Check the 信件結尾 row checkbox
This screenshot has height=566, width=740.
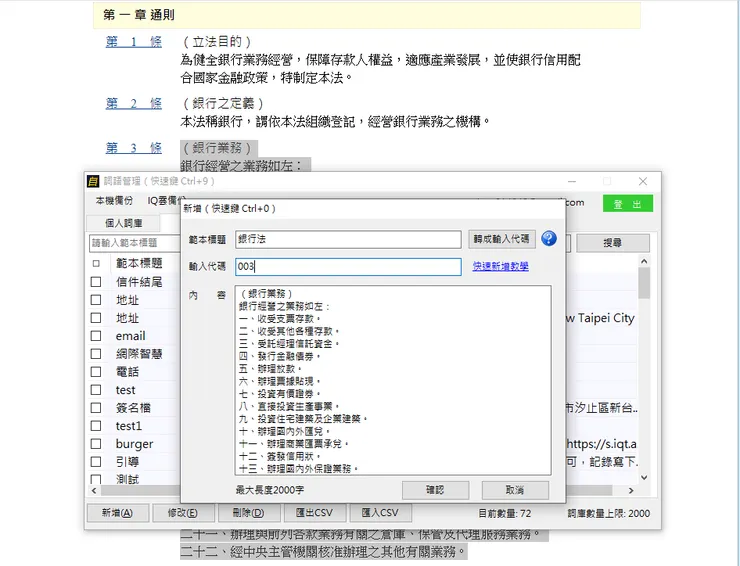96,282
